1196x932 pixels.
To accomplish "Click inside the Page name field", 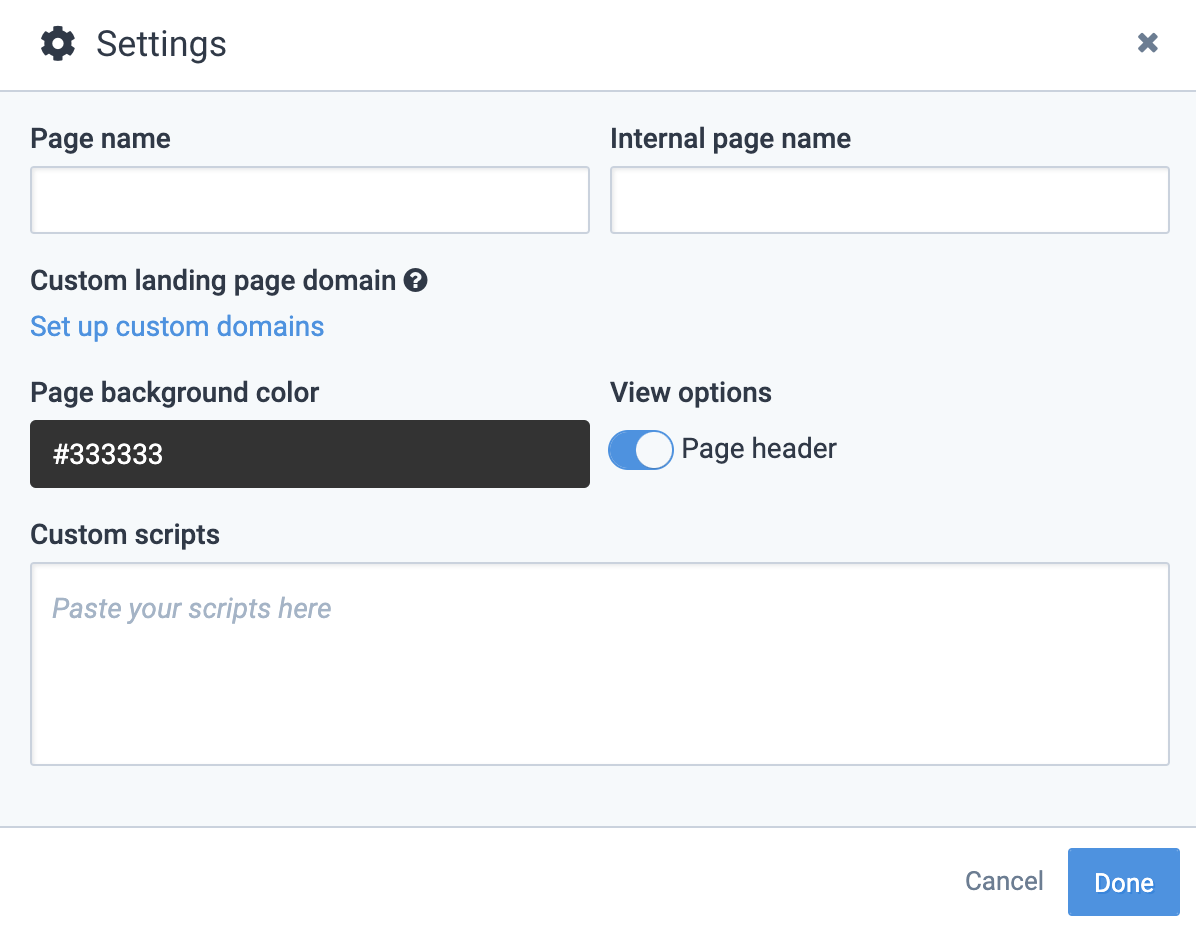I will (x=310, y=200).
